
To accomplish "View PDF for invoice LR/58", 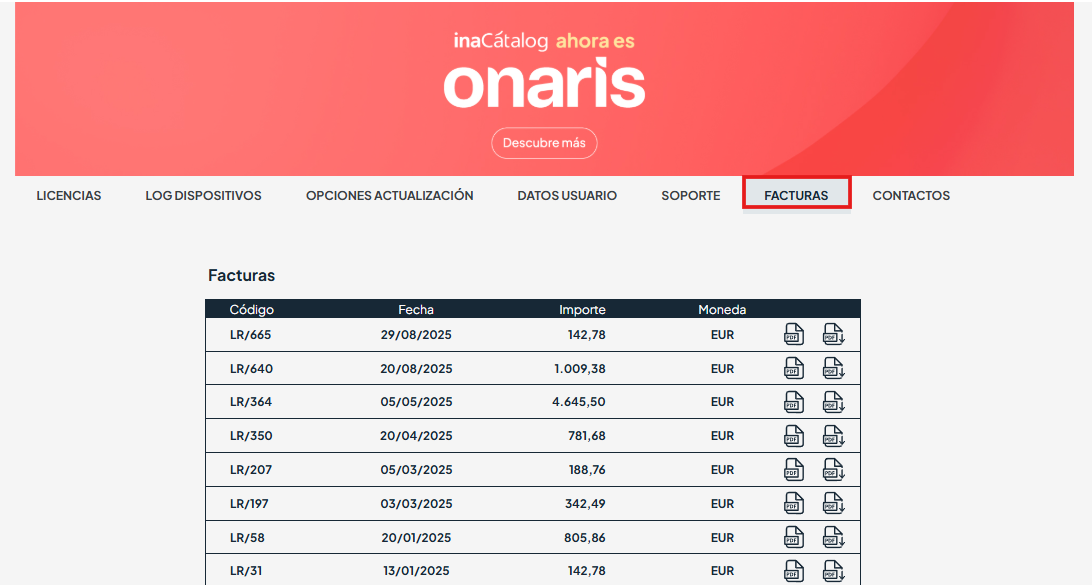I will click(x=794, y=538).
